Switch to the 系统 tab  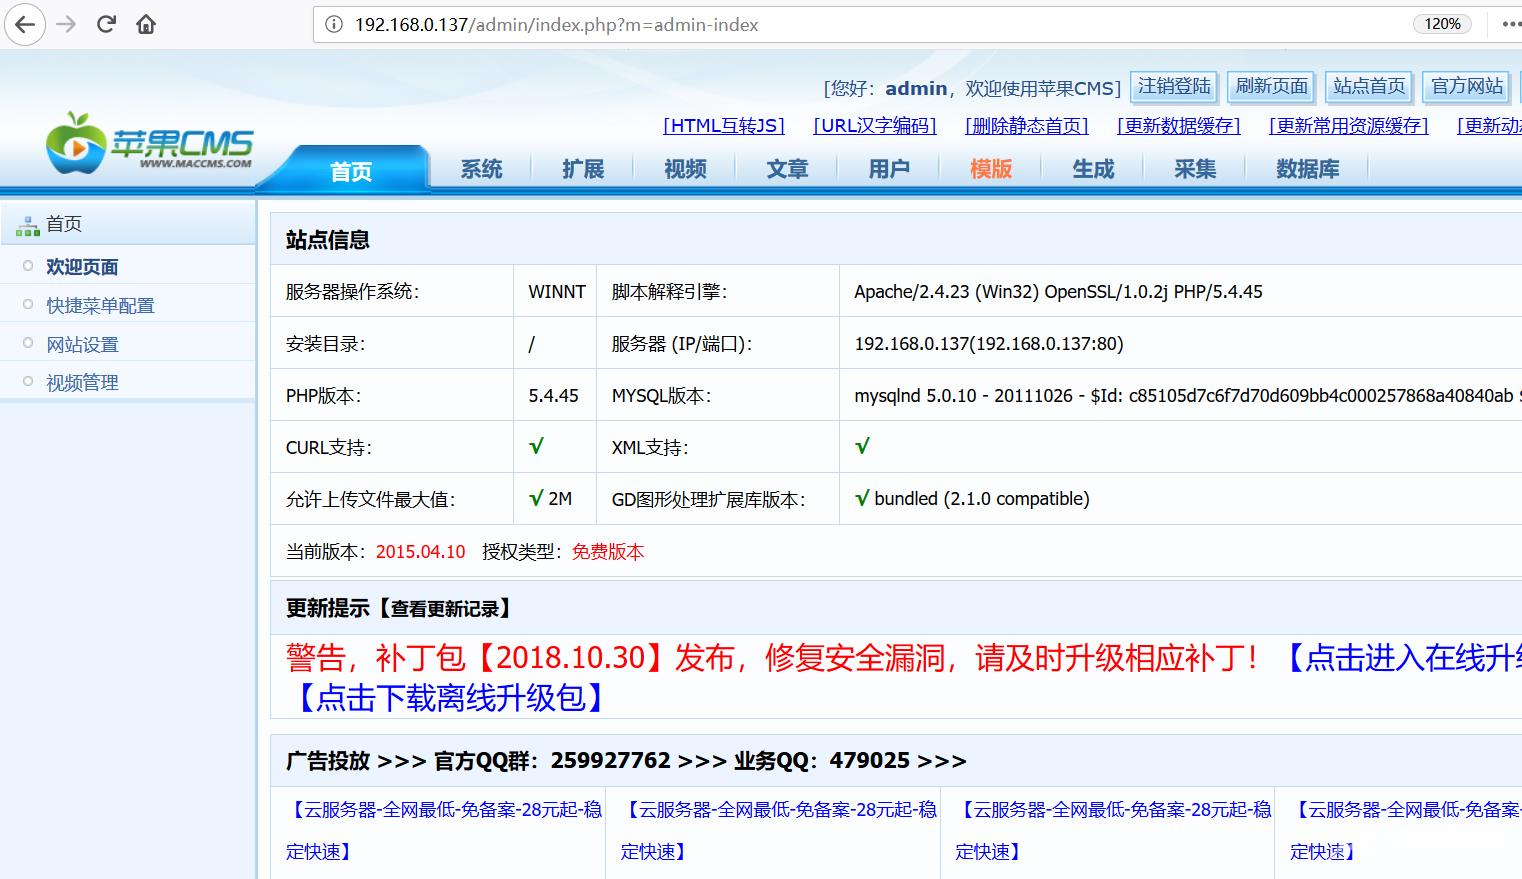coord(481,169)
